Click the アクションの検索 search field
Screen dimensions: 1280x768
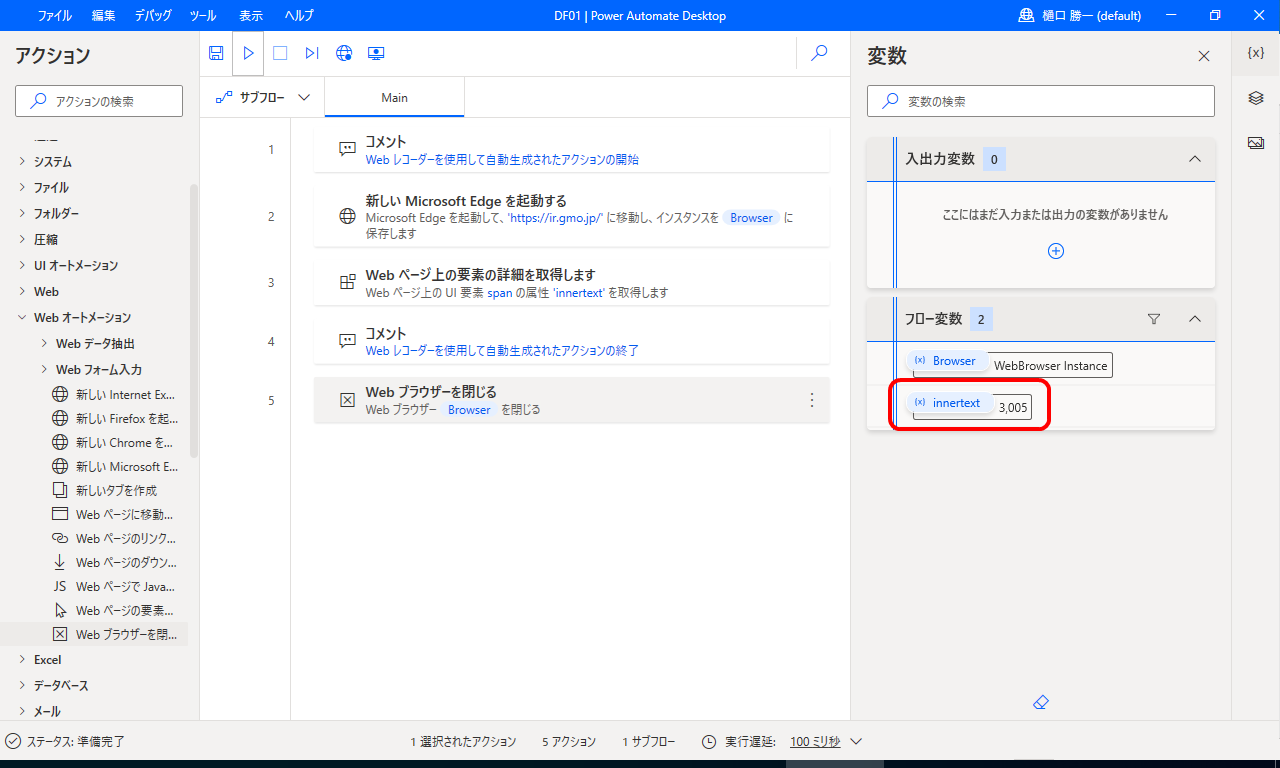pyautogui.click(x=99, y=101)
